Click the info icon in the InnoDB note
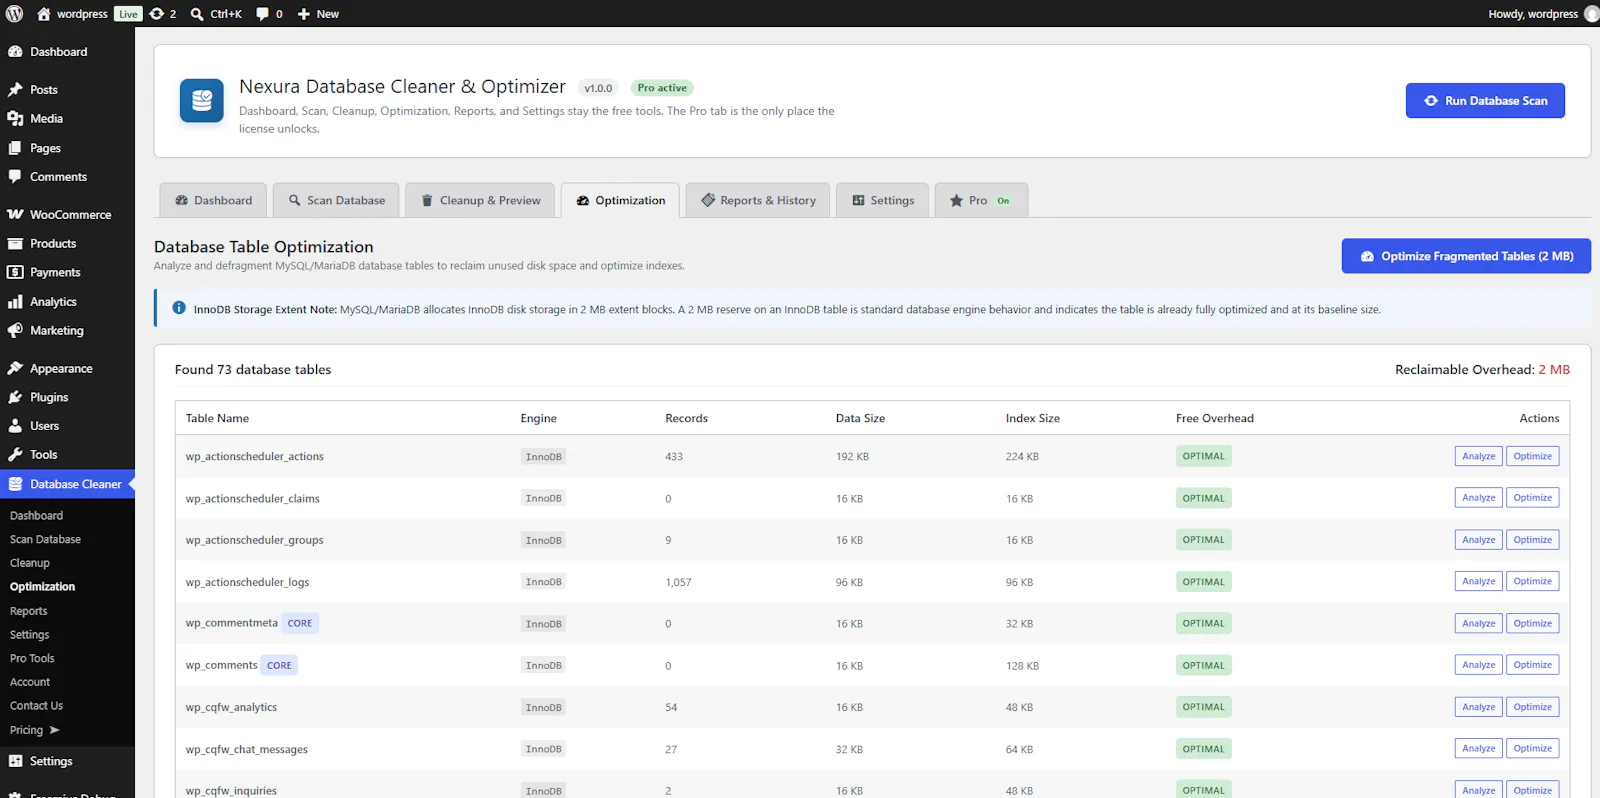 tap(179, 308)
